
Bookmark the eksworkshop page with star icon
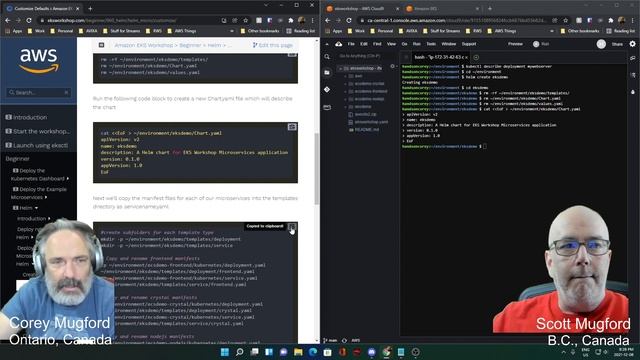[x=245, y=20]
